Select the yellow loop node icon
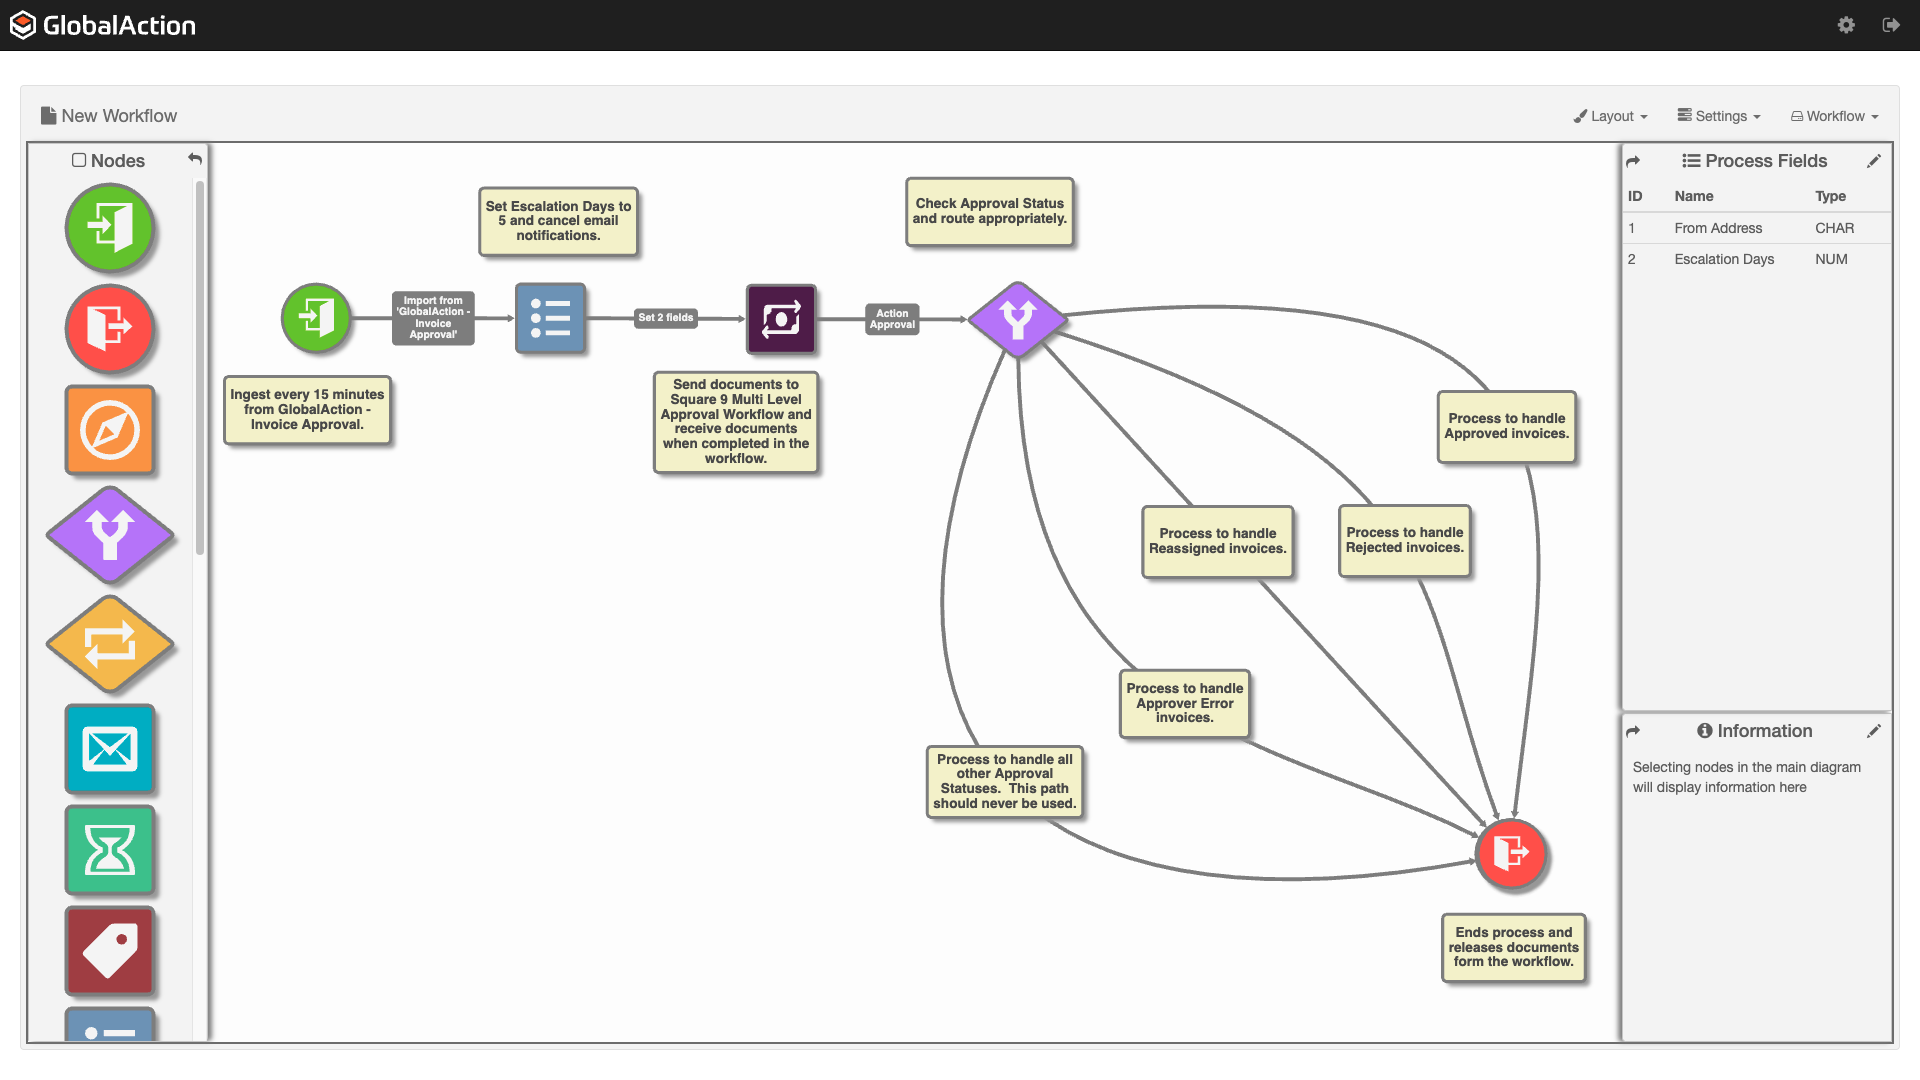 click(x=109, y=644)
